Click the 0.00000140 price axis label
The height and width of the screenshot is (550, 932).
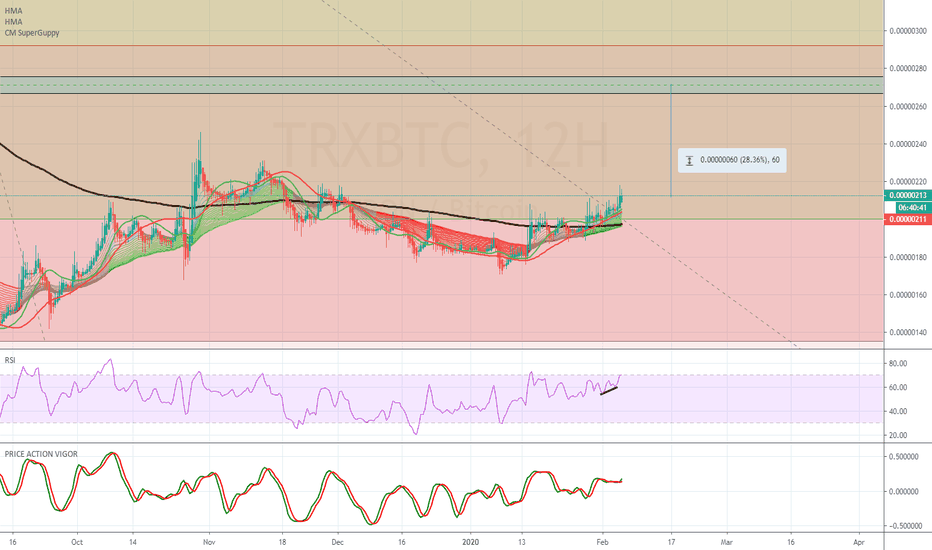(x=908, y=332)
